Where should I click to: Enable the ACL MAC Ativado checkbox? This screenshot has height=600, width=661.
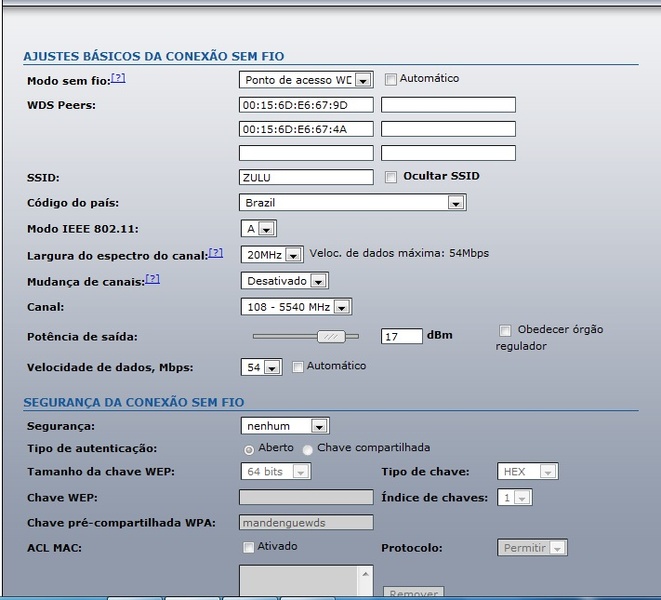click(248, 547)
